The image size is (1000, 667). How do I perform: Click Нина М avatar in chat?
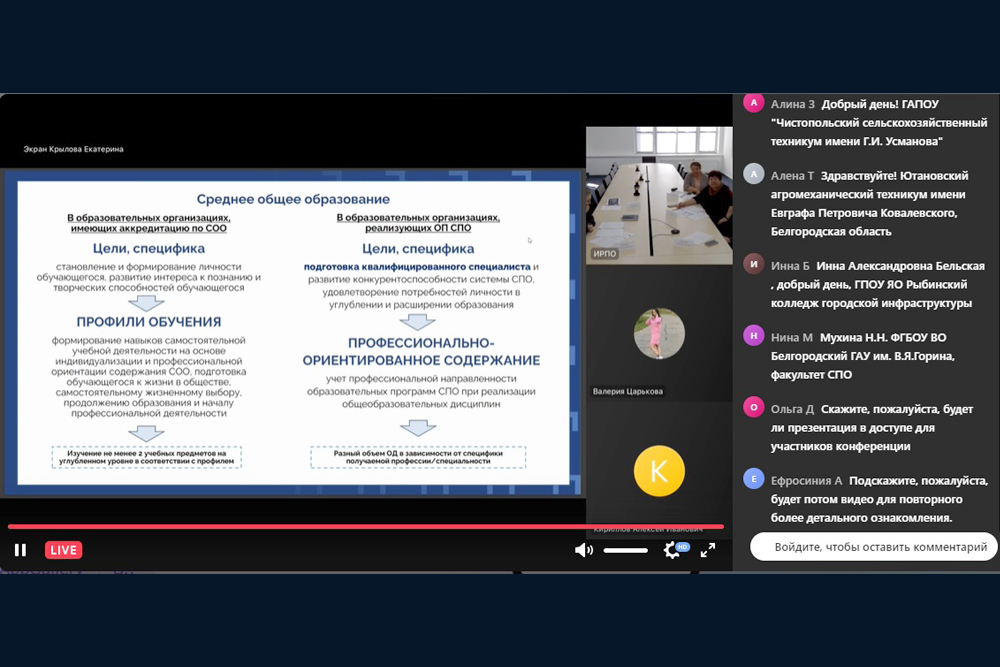pyautogui.click(x=753, y=336)
